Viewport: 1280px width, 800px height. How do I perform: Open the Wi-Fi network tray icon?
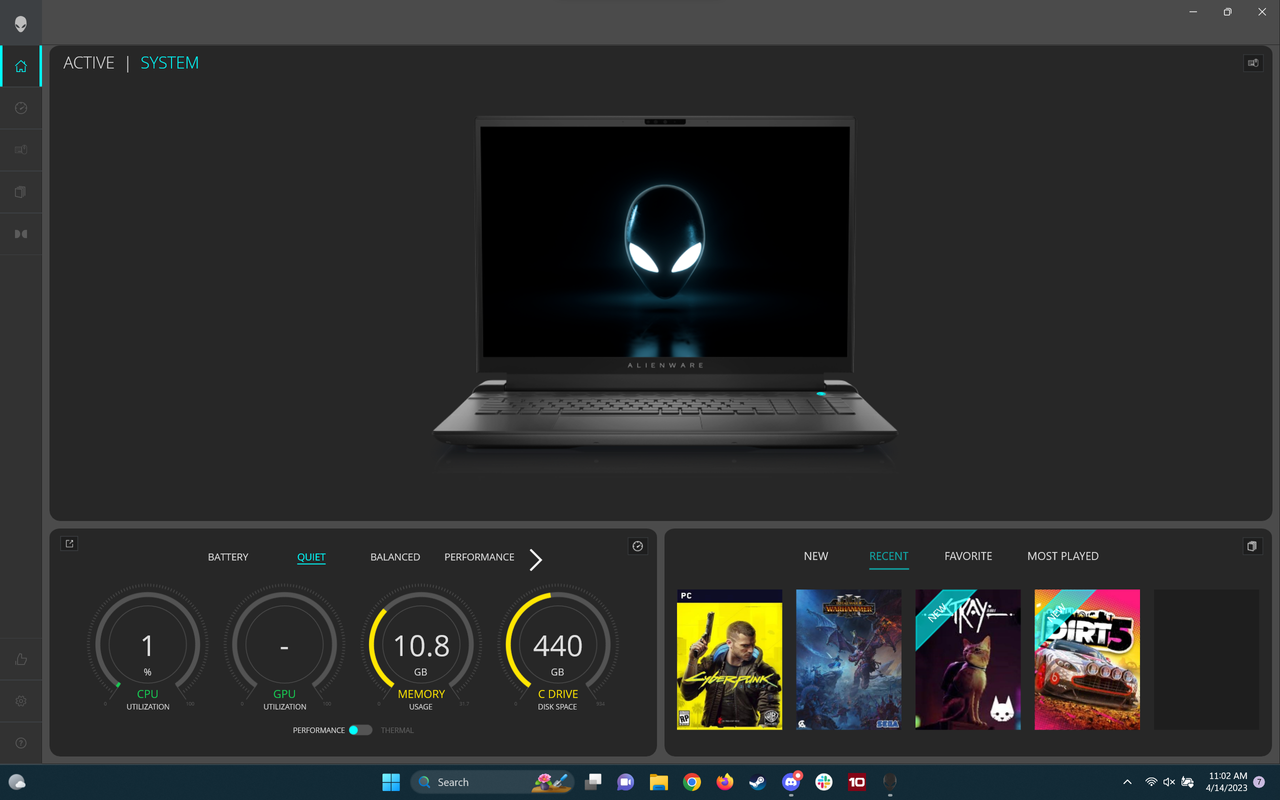(x=1151, y=782)
